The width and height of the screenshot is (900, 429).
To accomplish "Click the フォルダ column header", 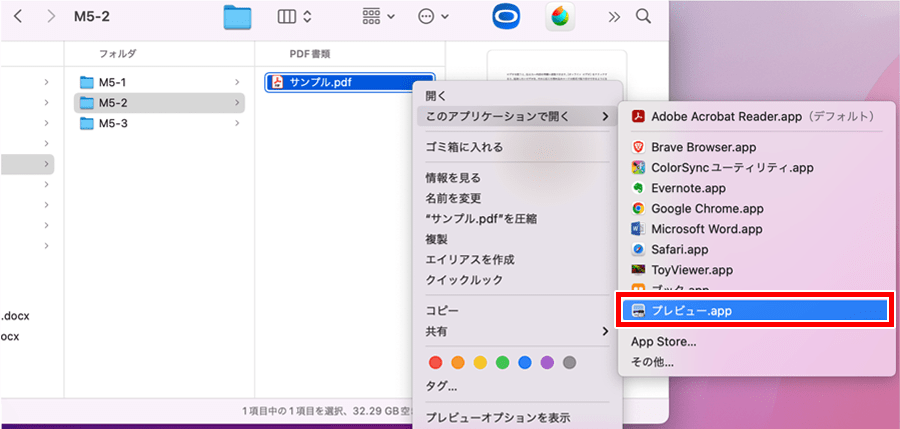I will (x=118, y=54).
